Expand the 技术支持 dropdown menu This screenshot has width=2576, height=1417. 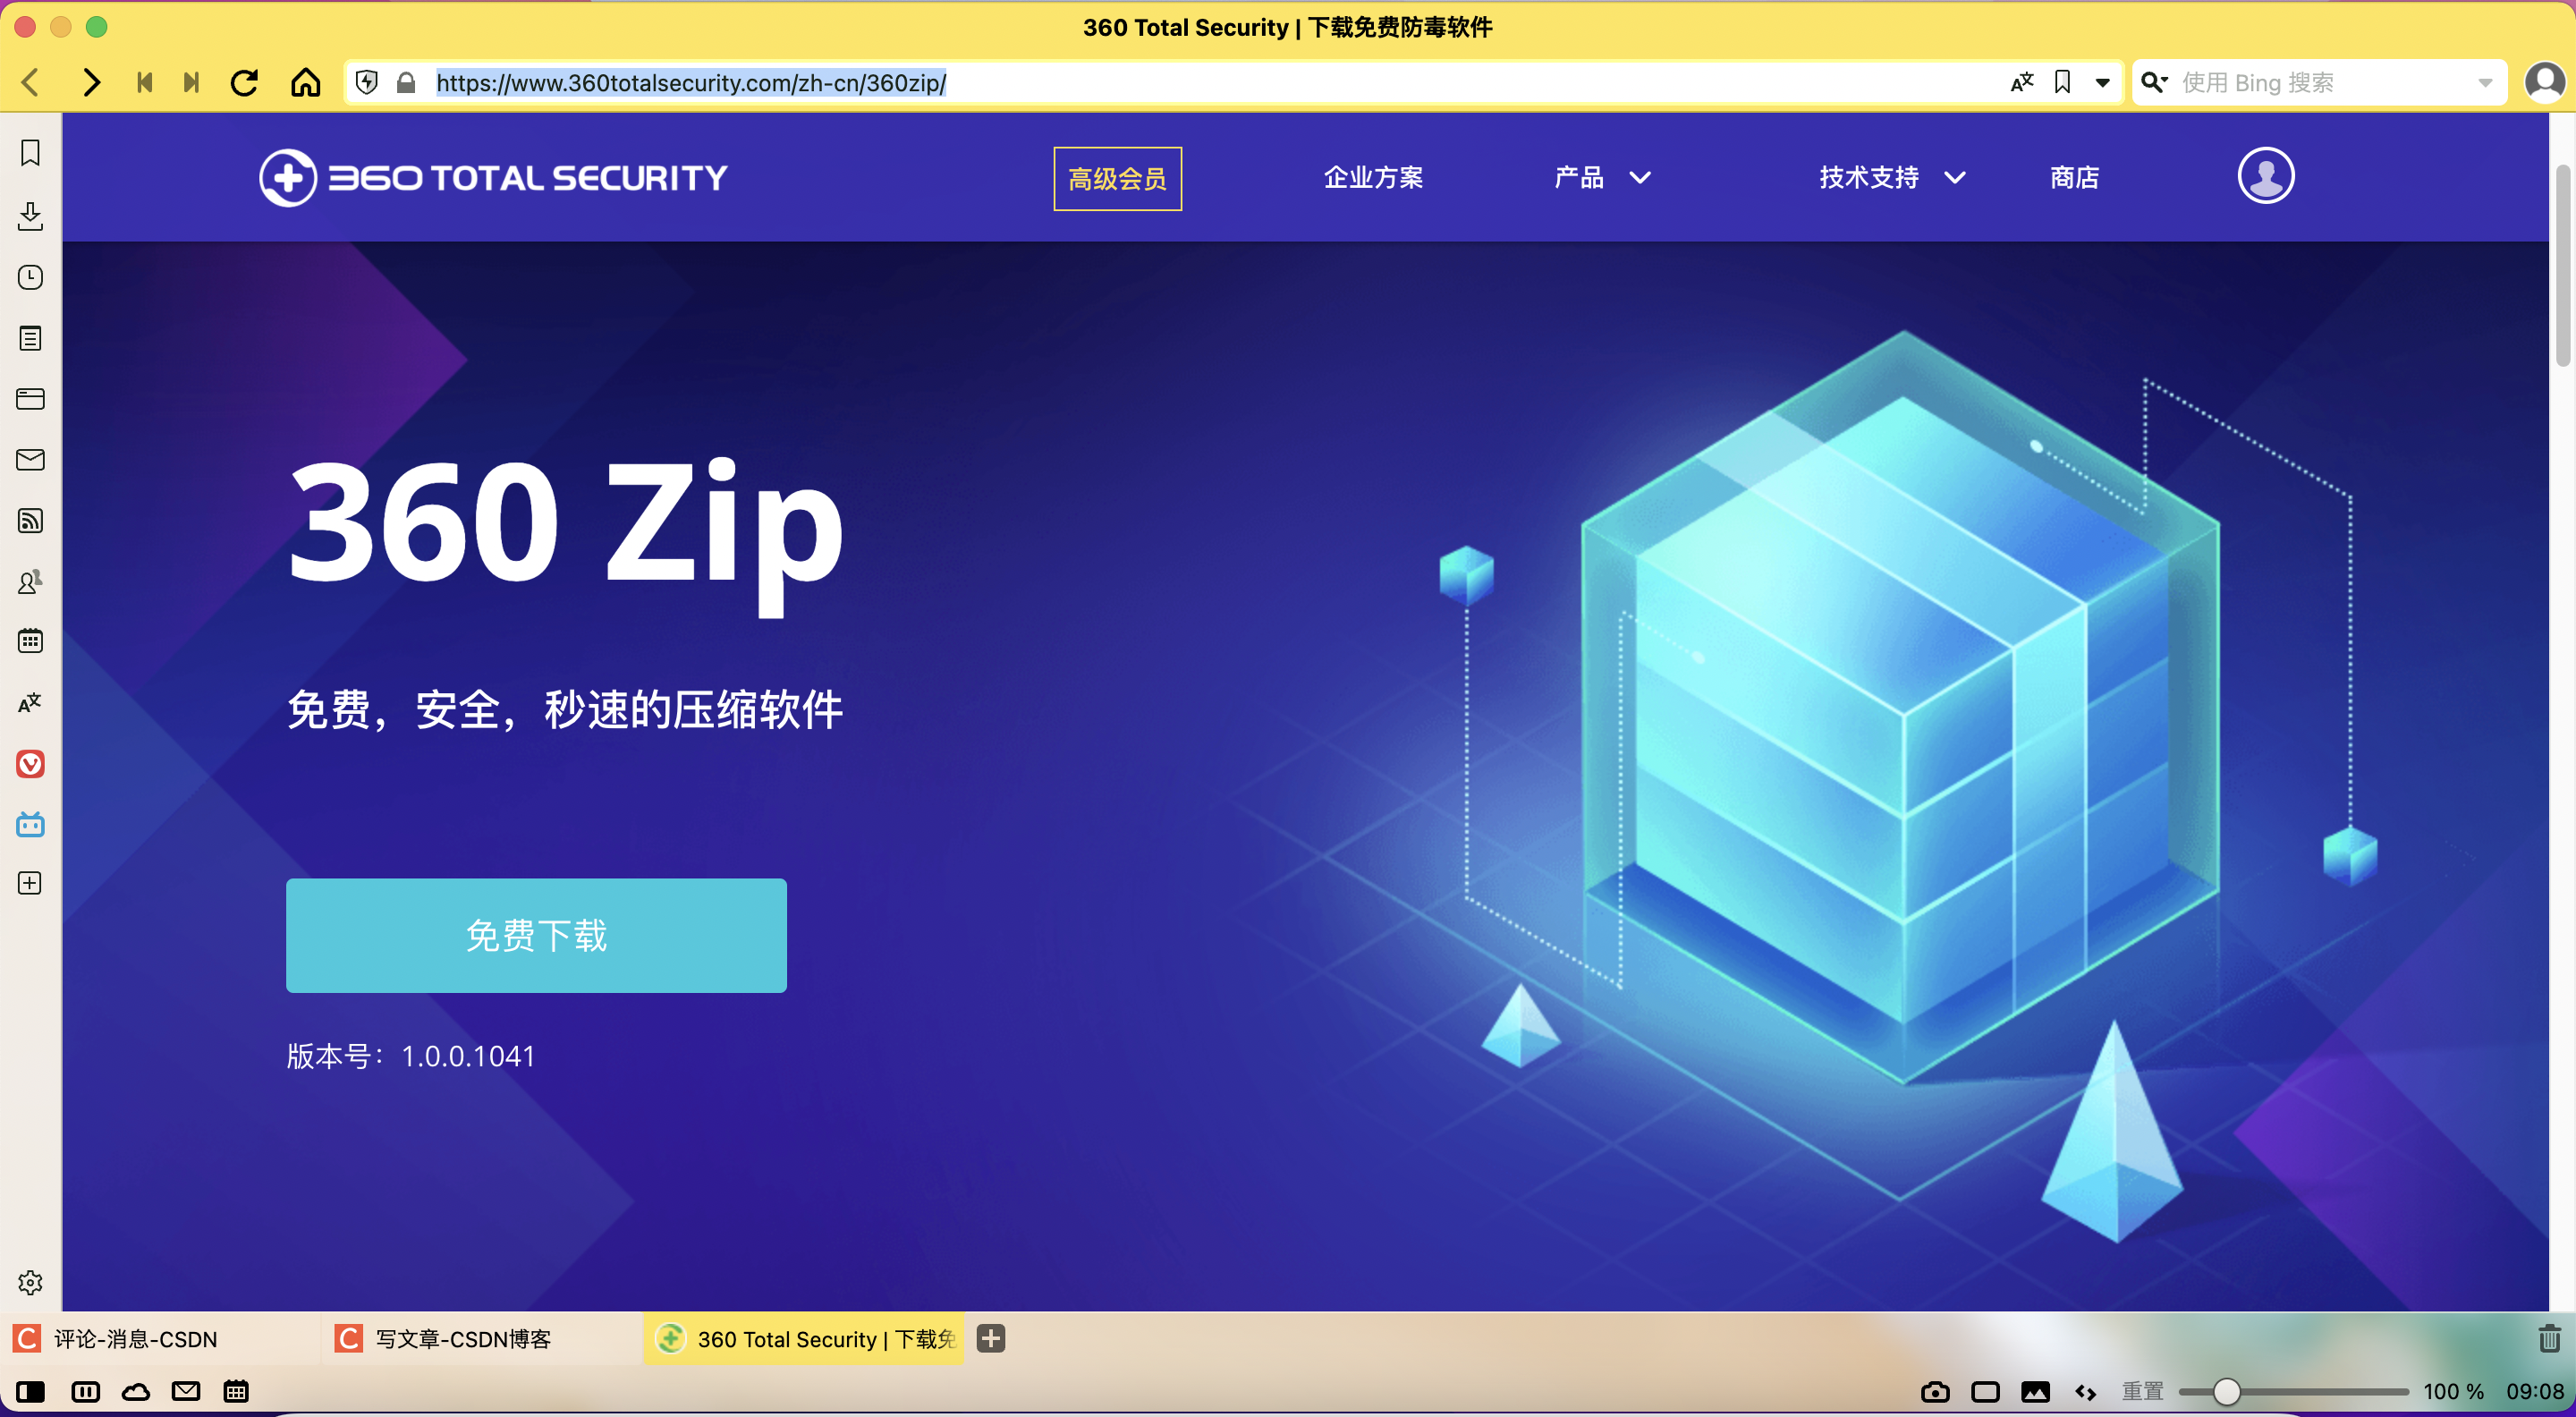(x=1892, y=177)
